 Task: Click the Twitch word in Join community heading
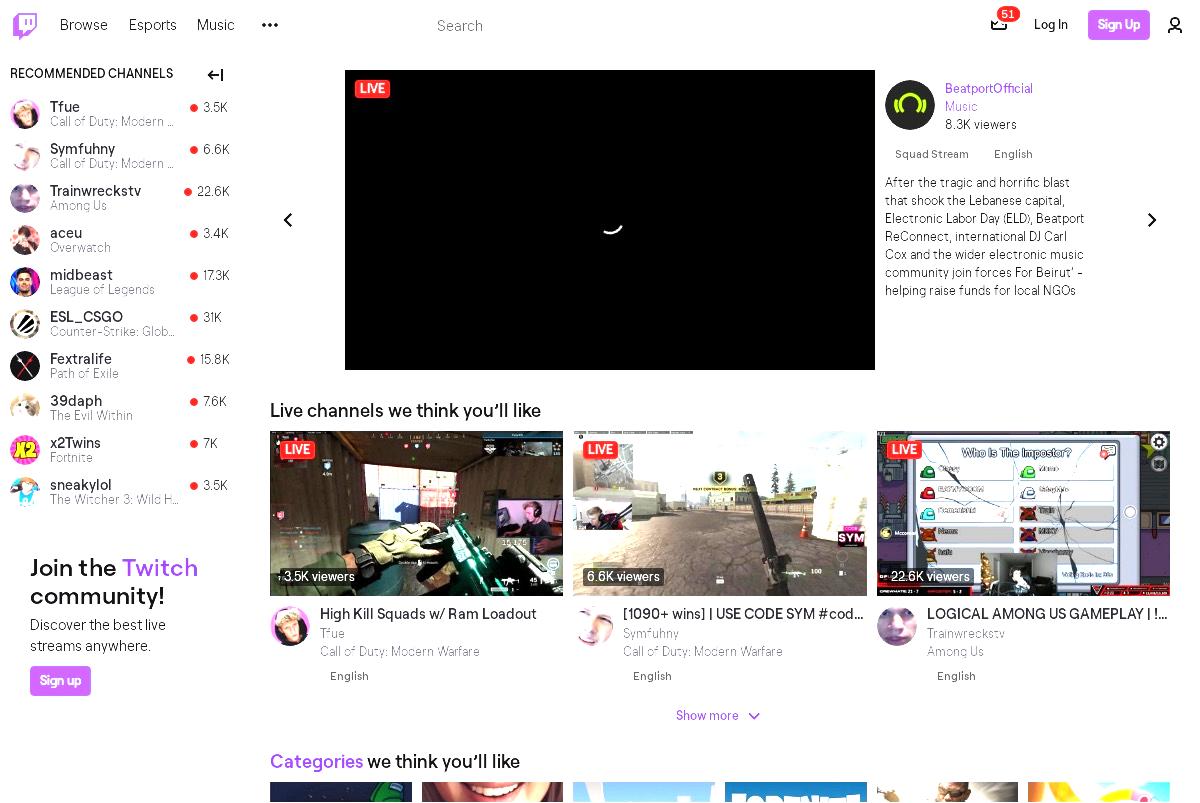click(160, 568)
